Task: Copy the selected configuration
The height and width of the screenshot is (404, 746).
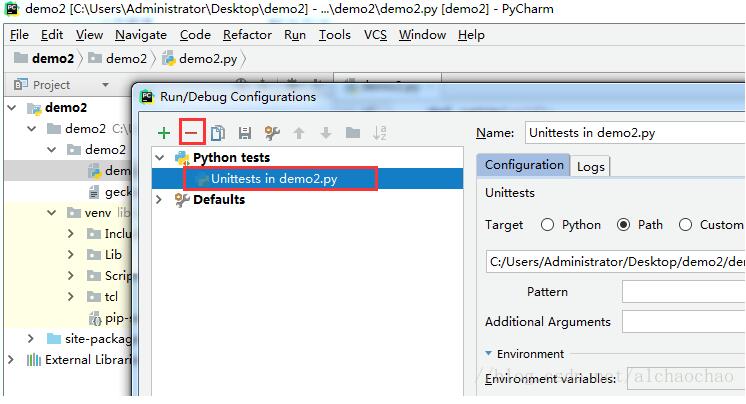Action: (x=218, y=133)
